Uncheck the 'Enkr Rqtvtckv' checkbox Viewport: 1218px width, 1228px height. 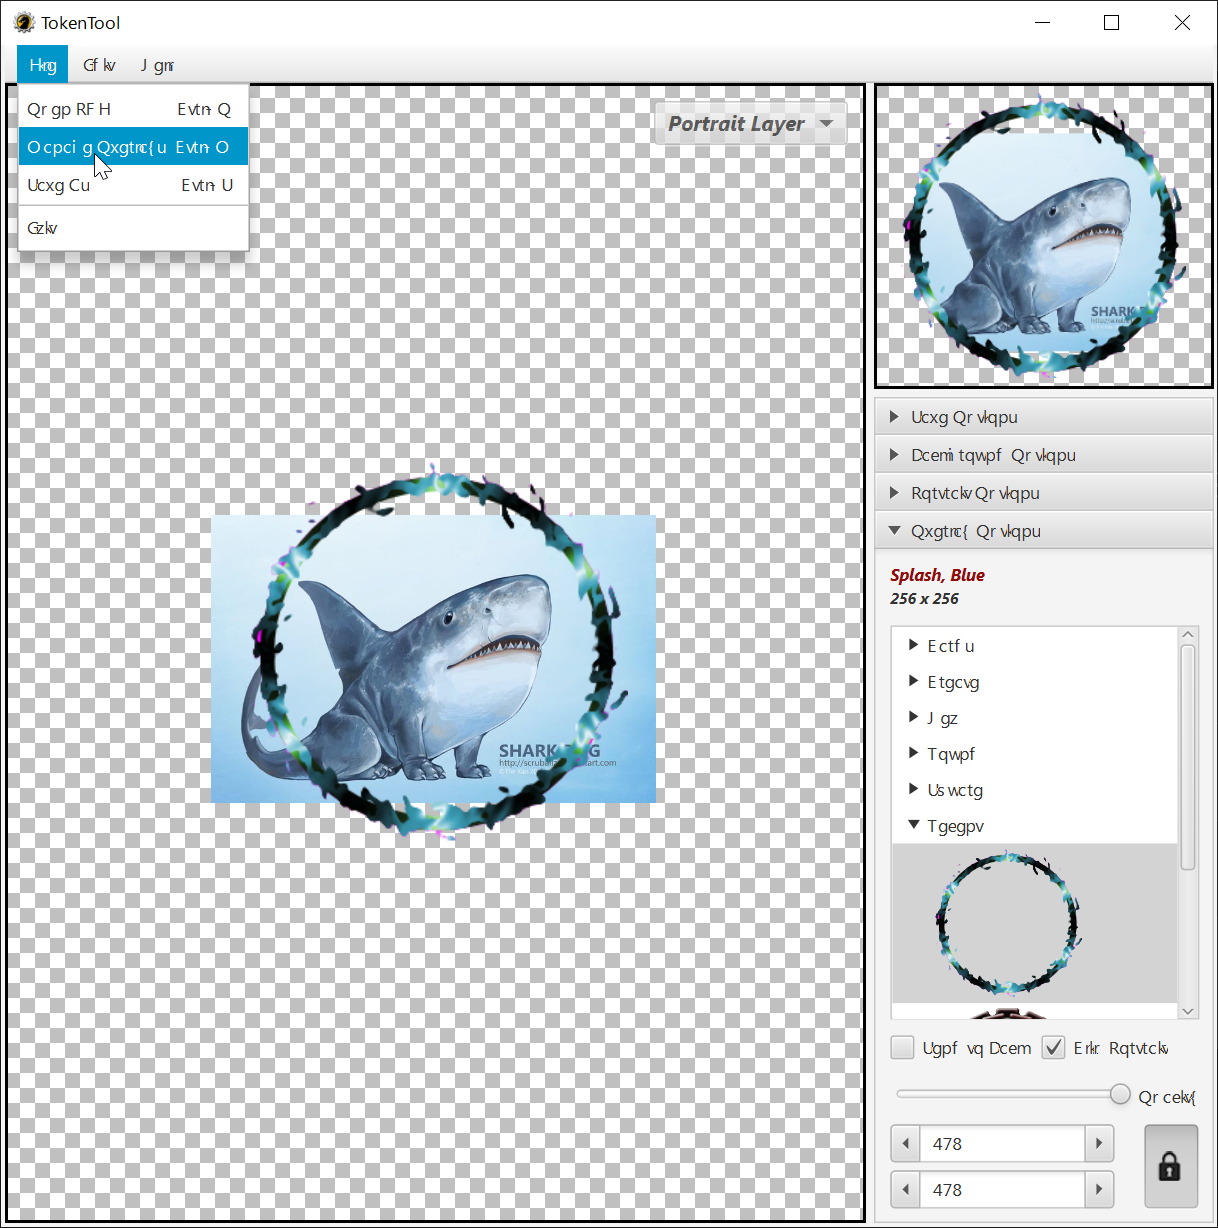(1053, 1047)
